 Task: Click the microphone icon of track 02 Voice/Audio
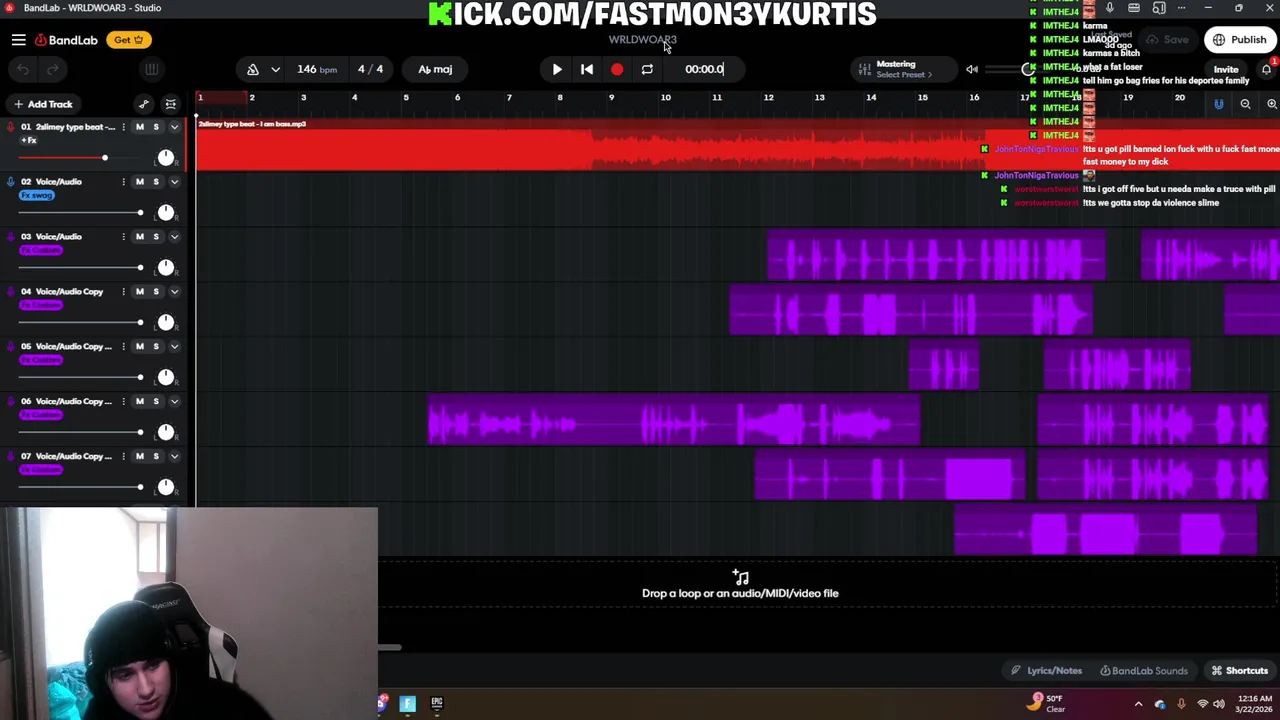10,182
